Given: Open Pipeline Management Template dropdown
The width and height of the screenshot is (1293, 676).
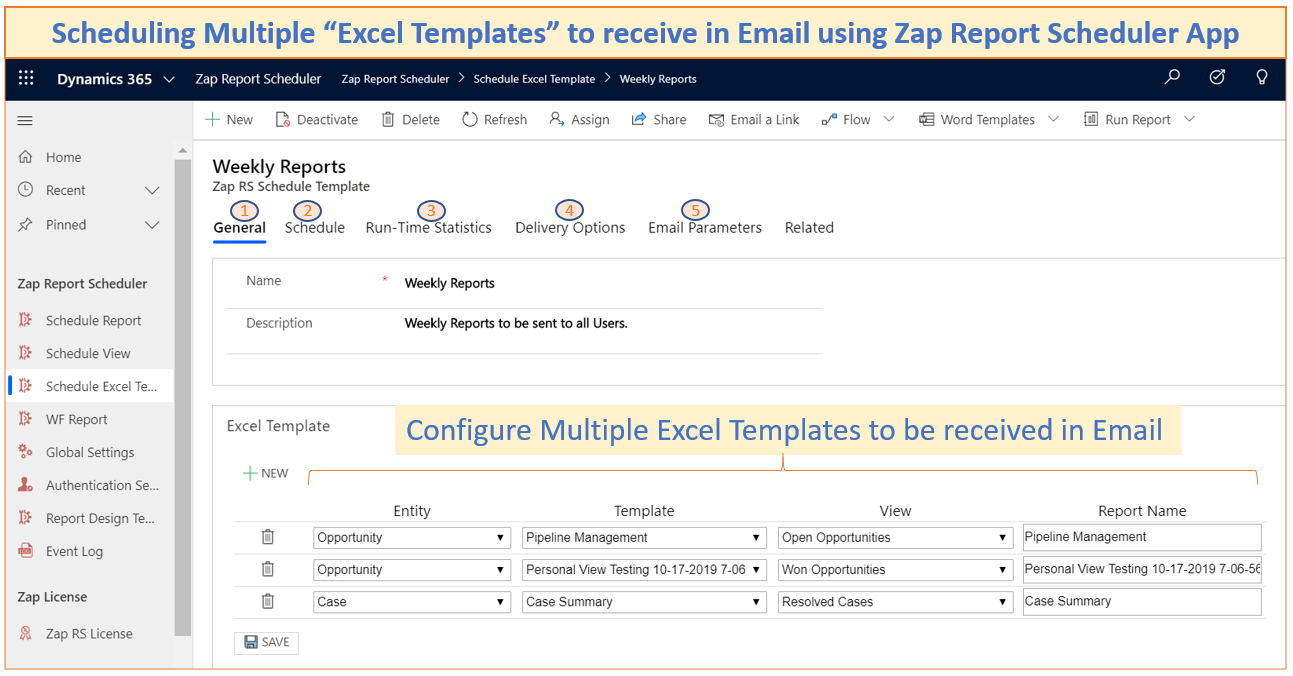Looking at the screenshot, I should (644, 537).
